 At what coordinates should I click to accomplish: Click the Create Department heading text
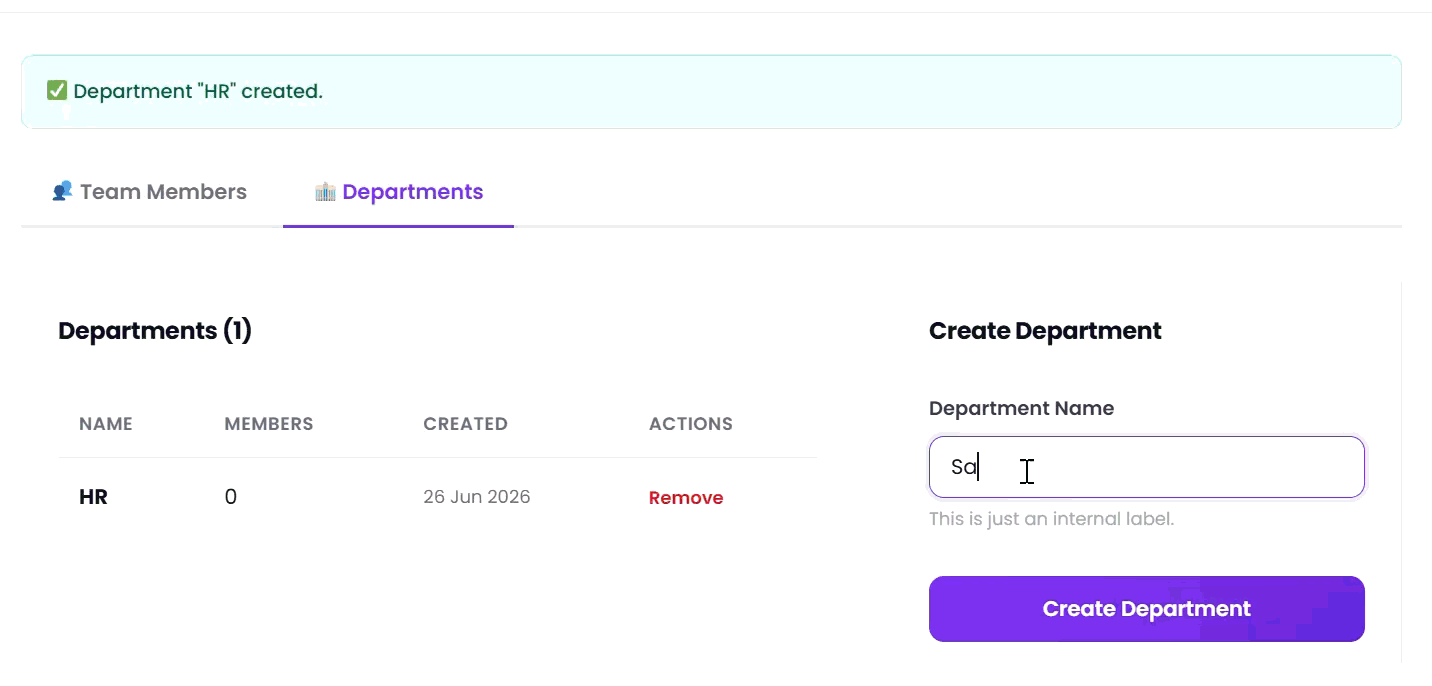(x=1045, y=331)
